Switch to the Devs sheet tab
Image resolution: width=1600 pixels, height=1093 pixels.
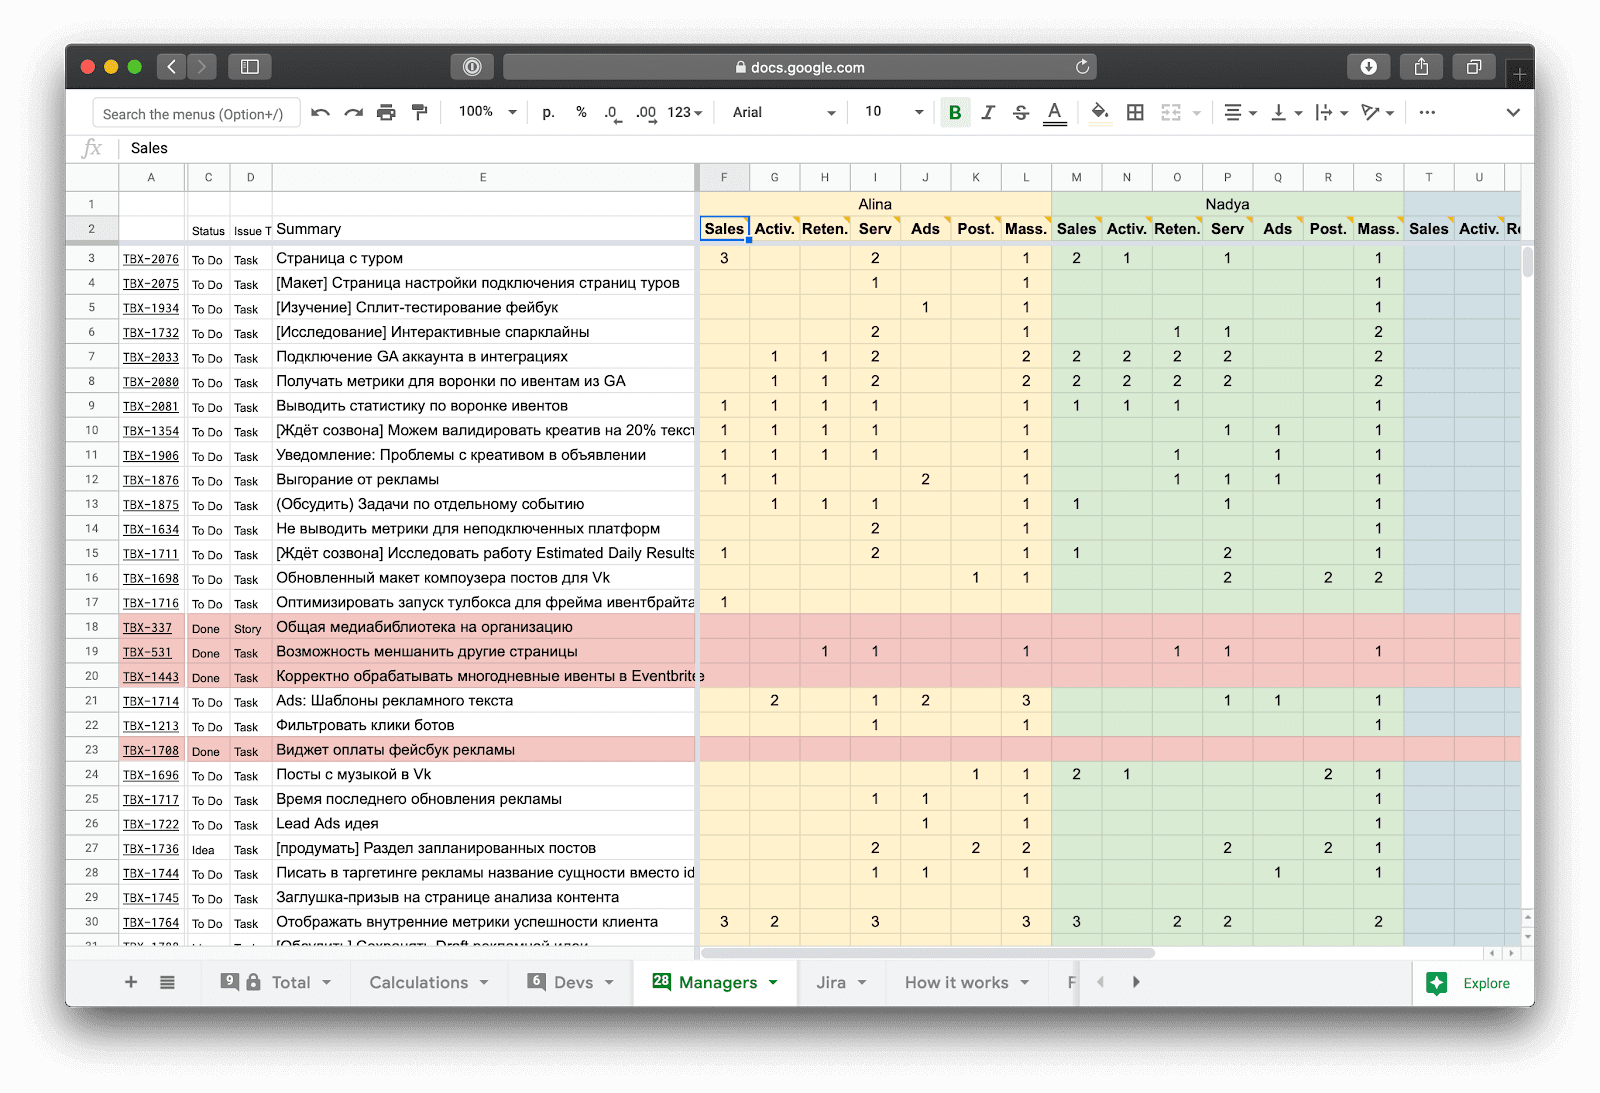(x=573, y=983)
